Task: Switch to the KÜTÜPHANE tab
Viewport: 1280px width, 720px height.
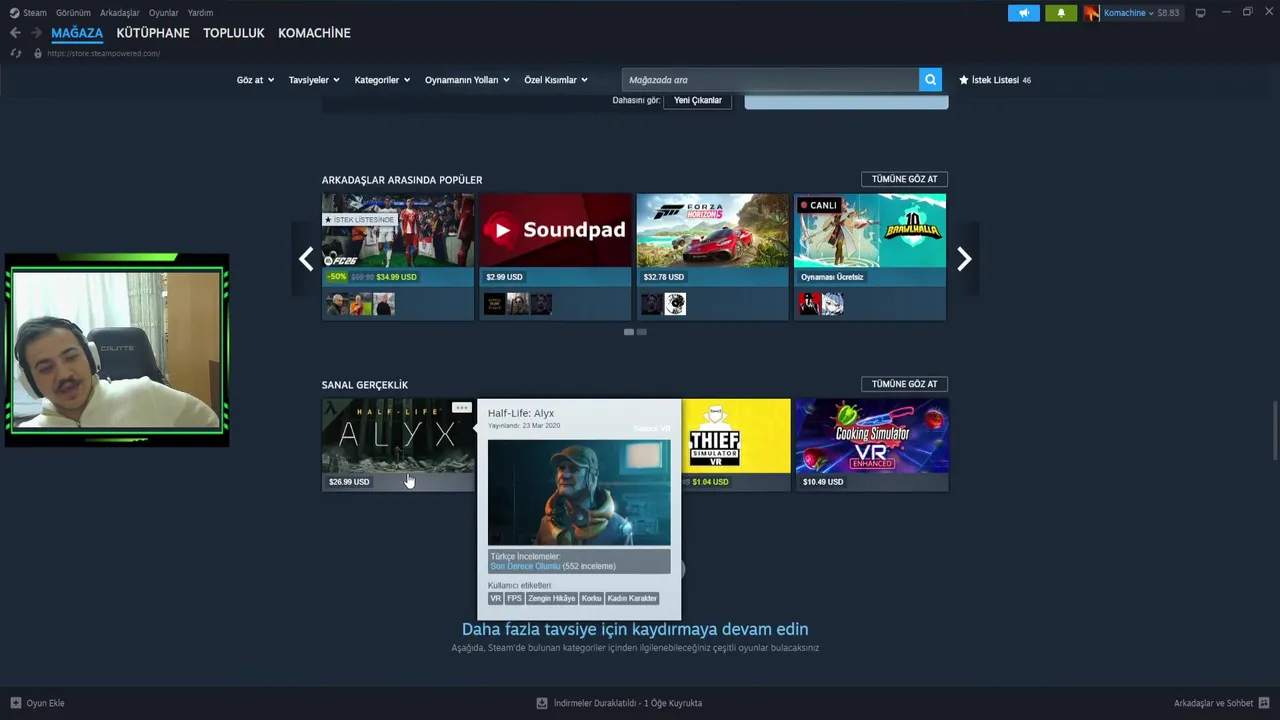Action: (153, 33)
